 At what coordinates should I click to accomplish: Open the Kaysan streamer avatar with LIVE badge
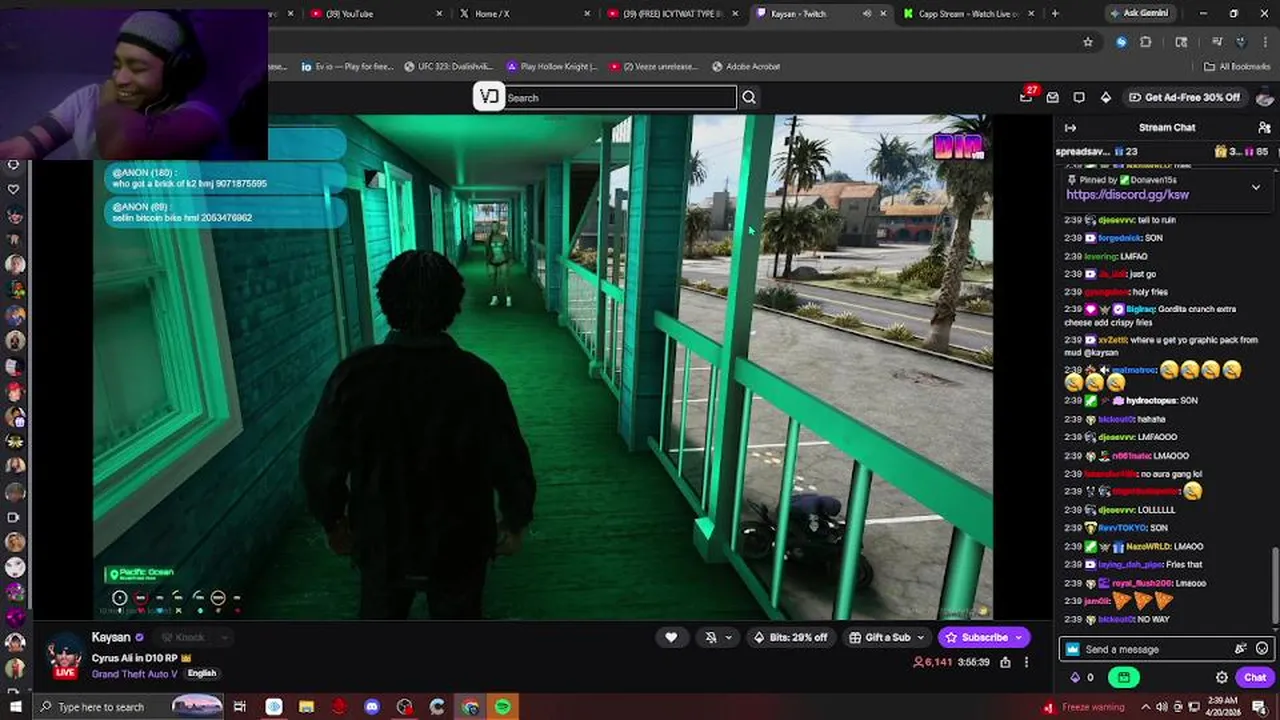coord(65,656)
